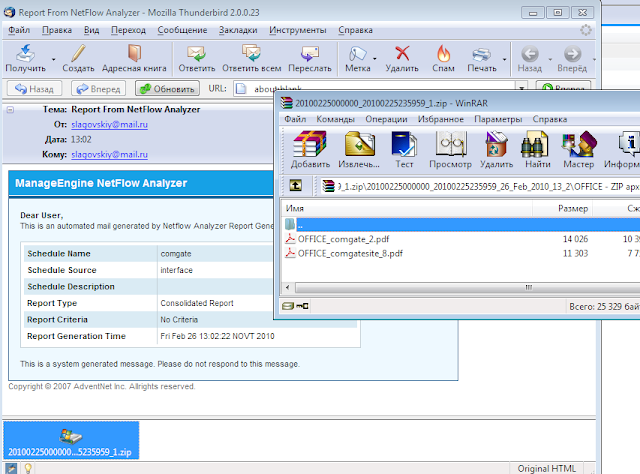Open the dropdown arrow next to Получить
This screenshot has width=640, height=474.
pyautogui.click(x=53, y=60)
